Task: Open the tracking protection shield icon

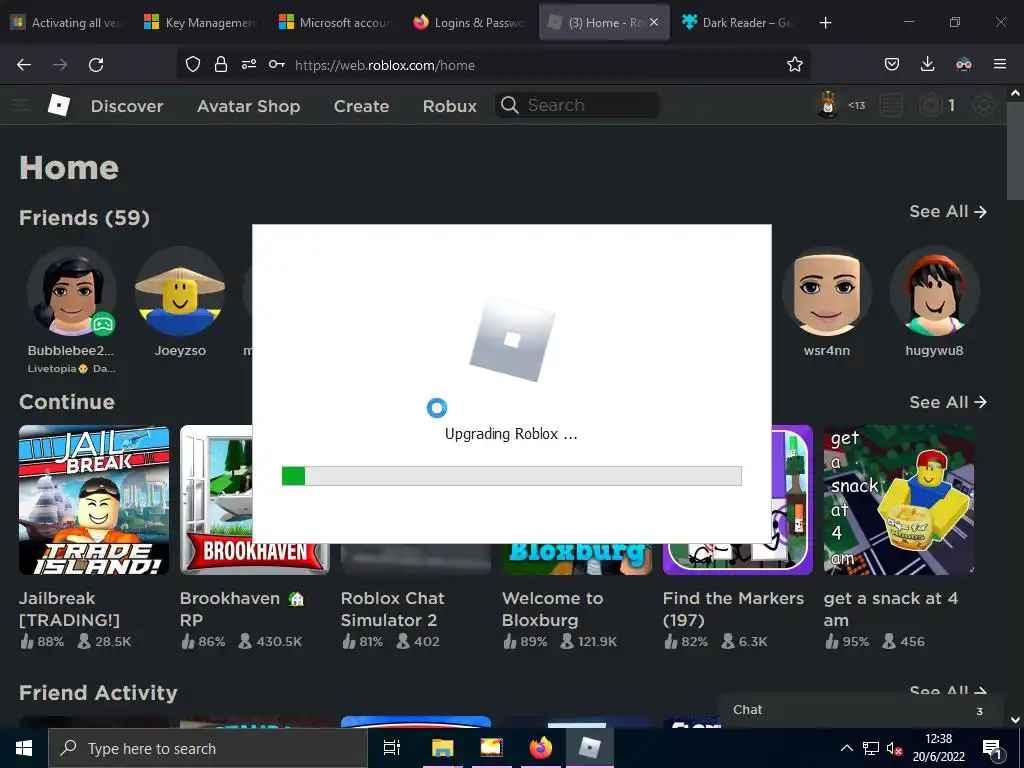Action: (193, 65)
